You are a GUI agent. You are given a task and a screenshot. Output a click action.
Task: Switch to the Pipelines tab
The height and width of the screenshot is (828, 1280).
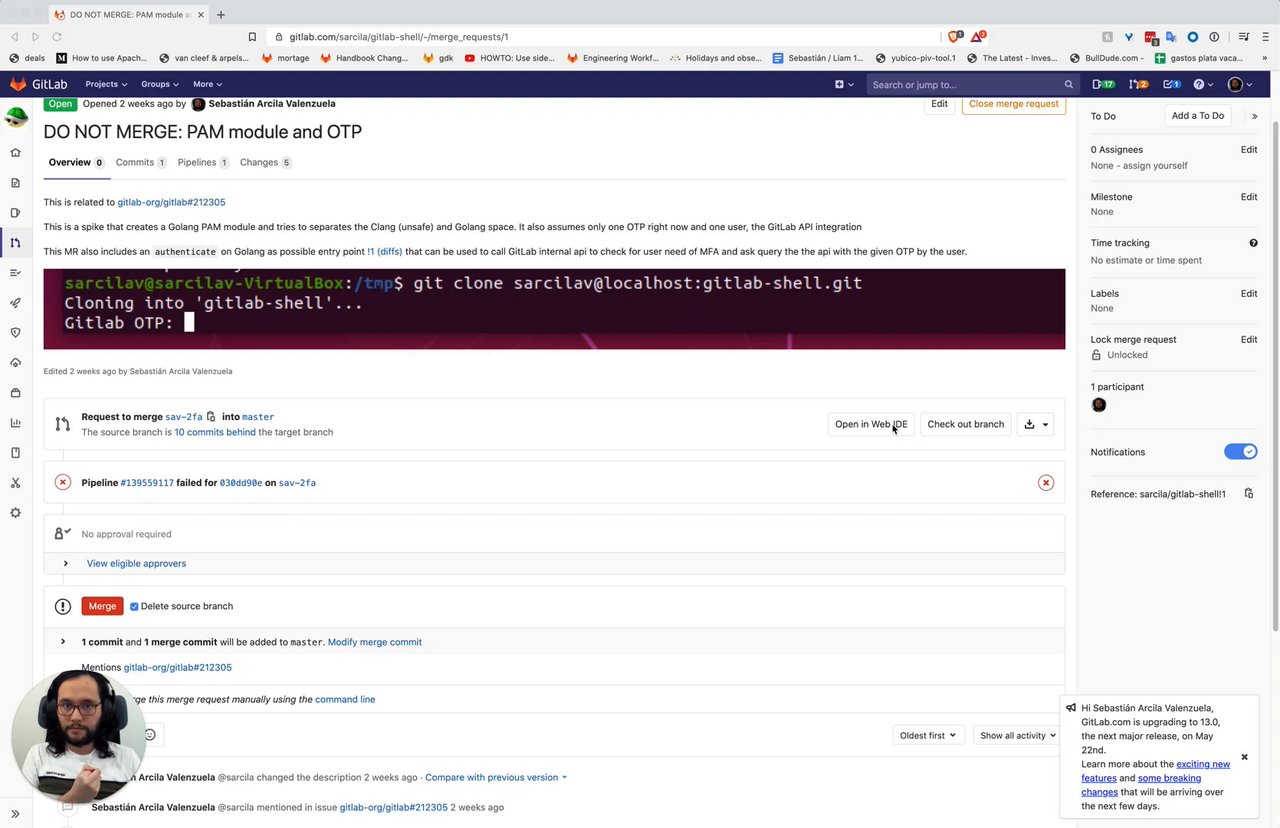(x=203, y=162)
